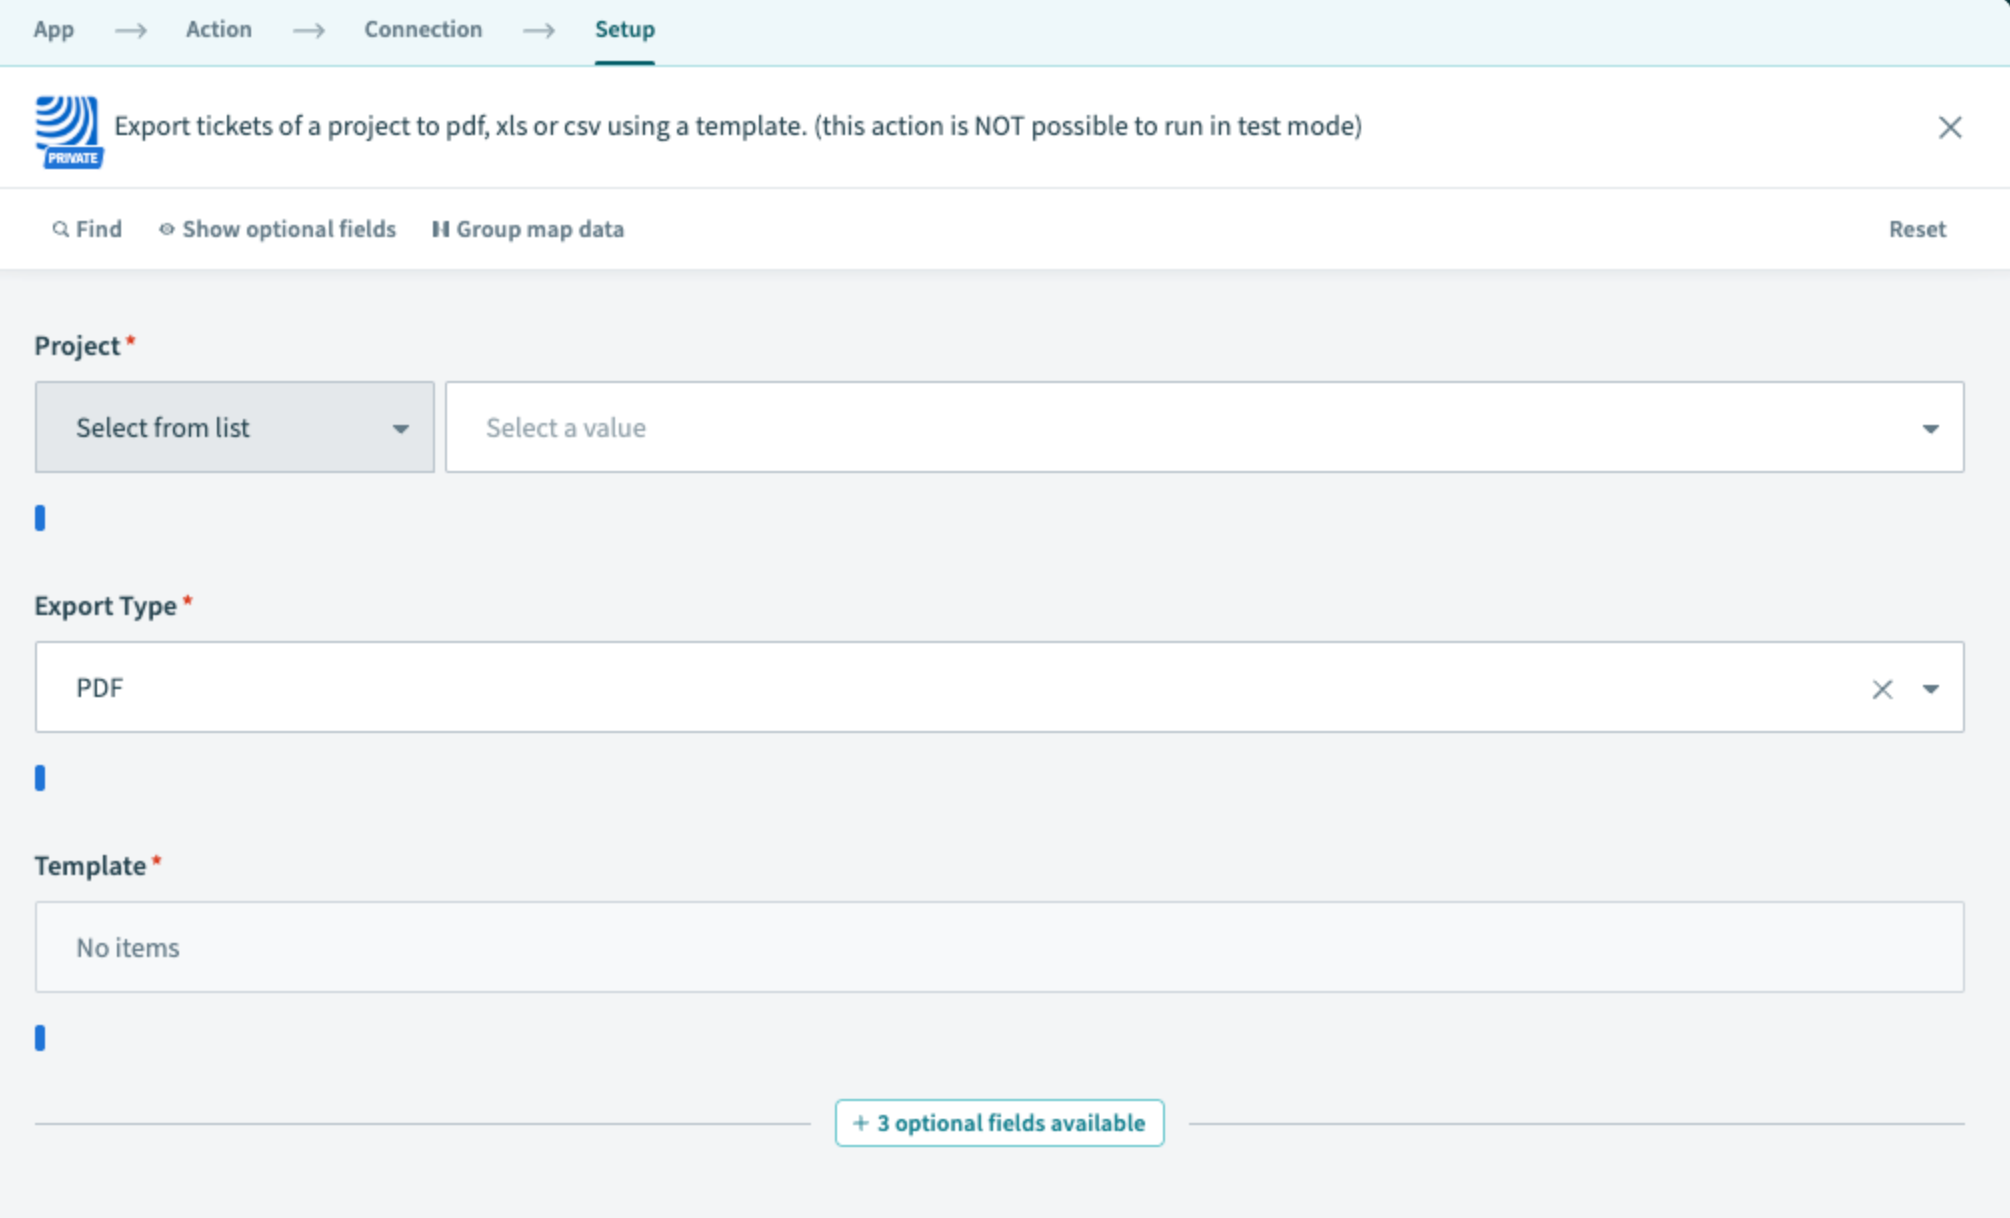Select the Setup step tab
The image size is (2010, 1218).
pyautogui.click(x=625, y=30)
